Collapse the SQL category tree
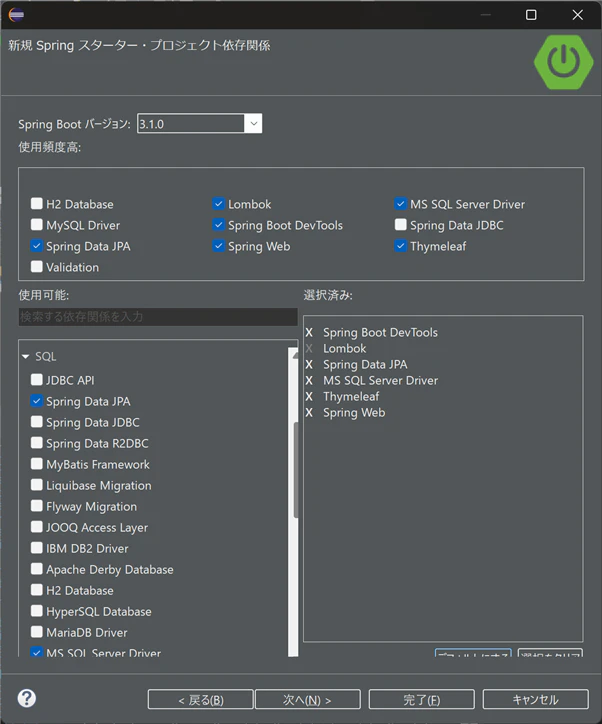 [25, 356]
